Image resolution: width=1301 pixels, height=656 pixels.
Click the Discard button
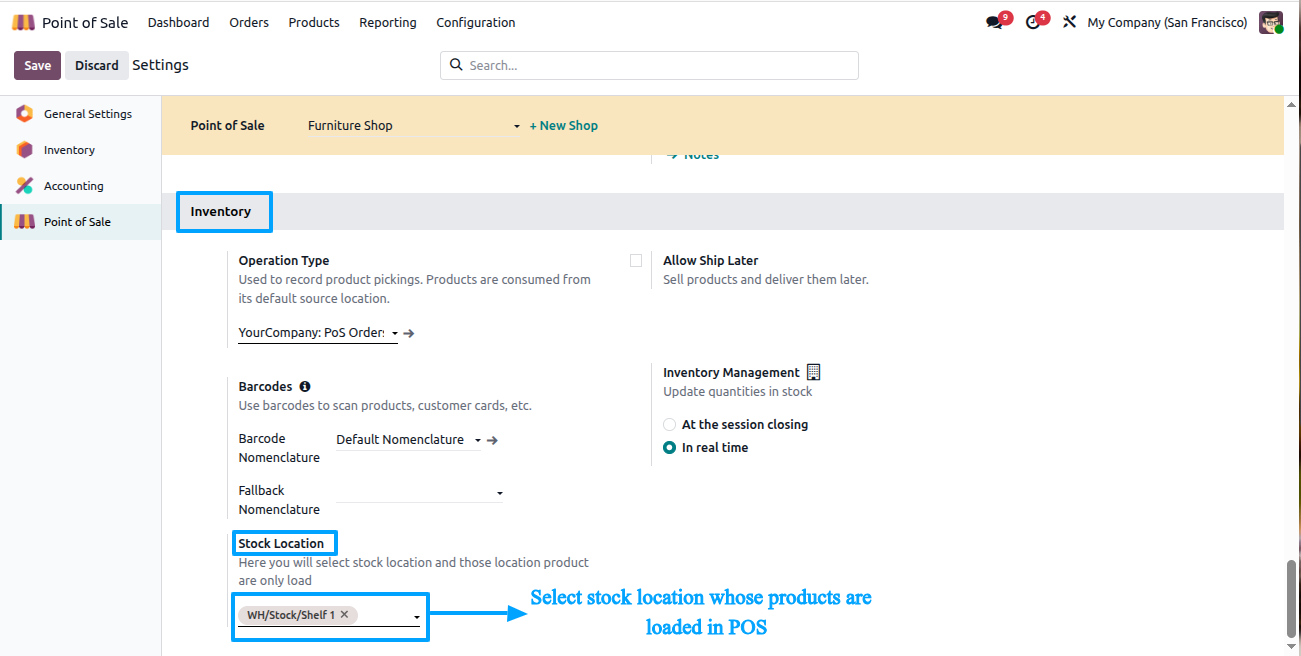point(97,65)
